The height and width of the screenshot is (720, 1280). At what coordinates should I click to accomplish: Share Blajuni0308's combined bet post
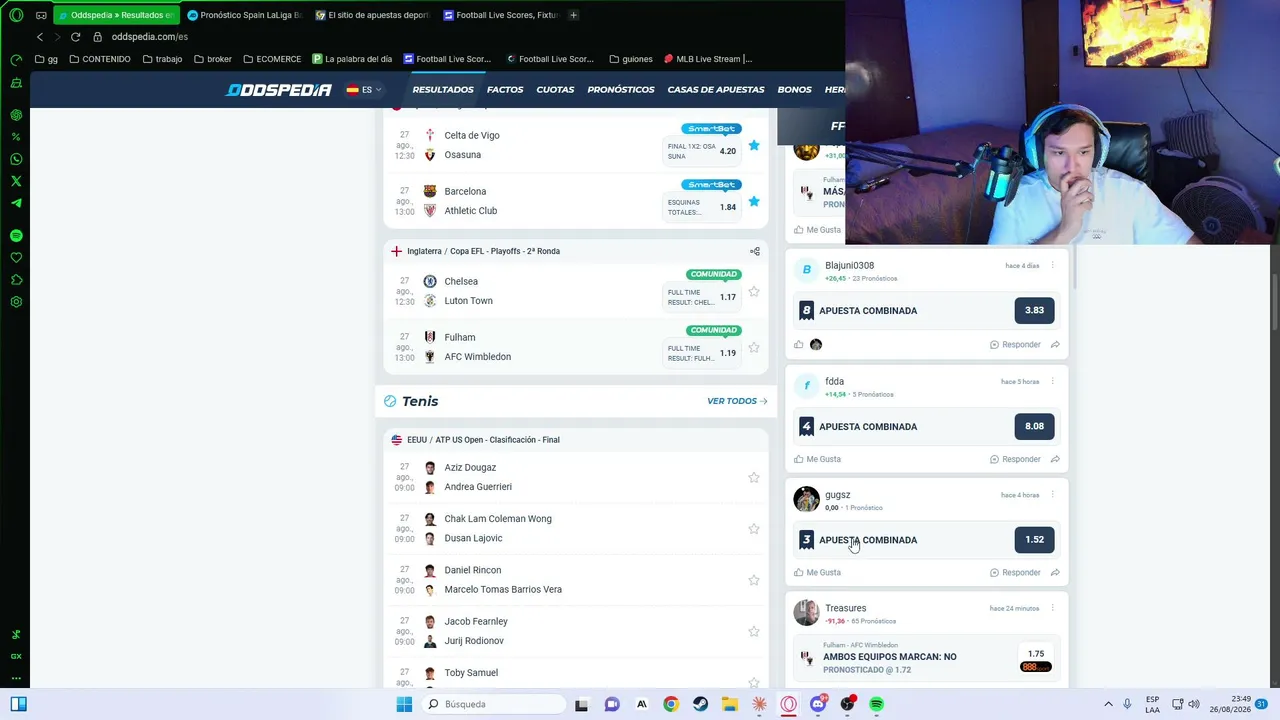point(1055,345)
